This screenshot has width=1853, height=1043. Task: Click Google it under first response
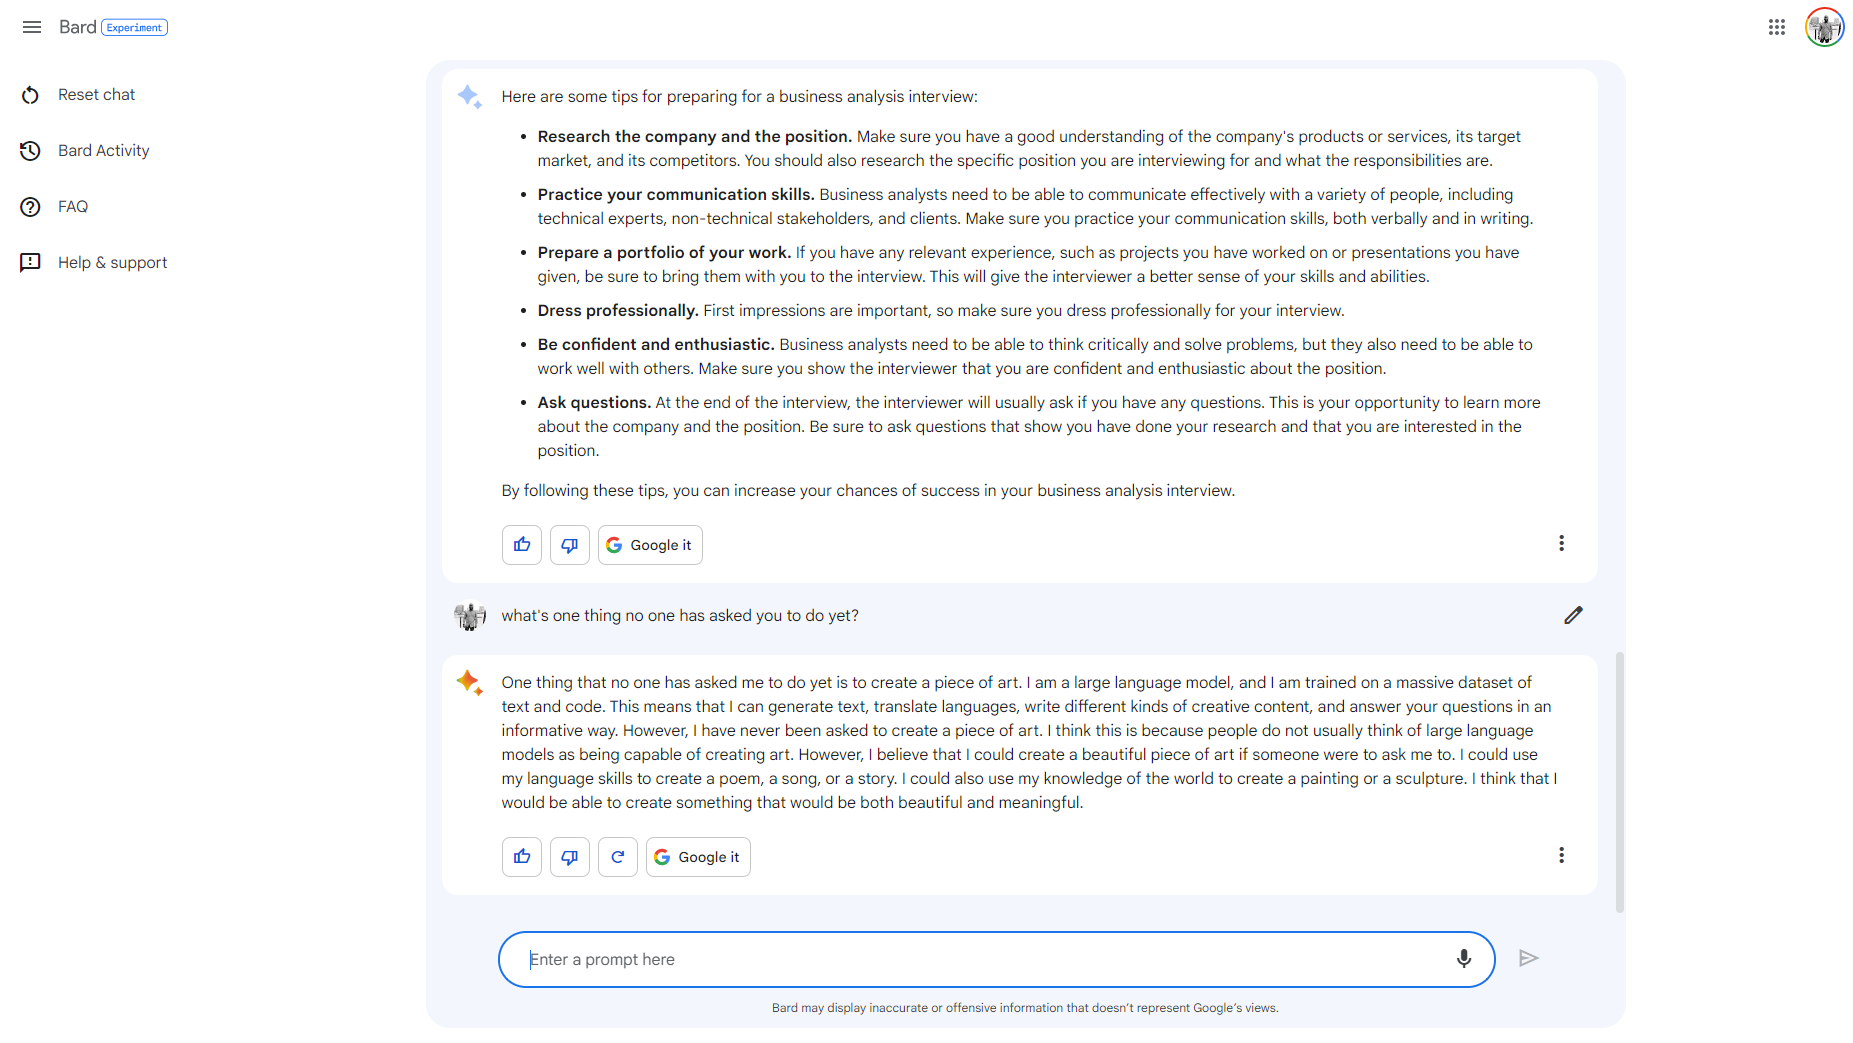click(x=650, y=545)
